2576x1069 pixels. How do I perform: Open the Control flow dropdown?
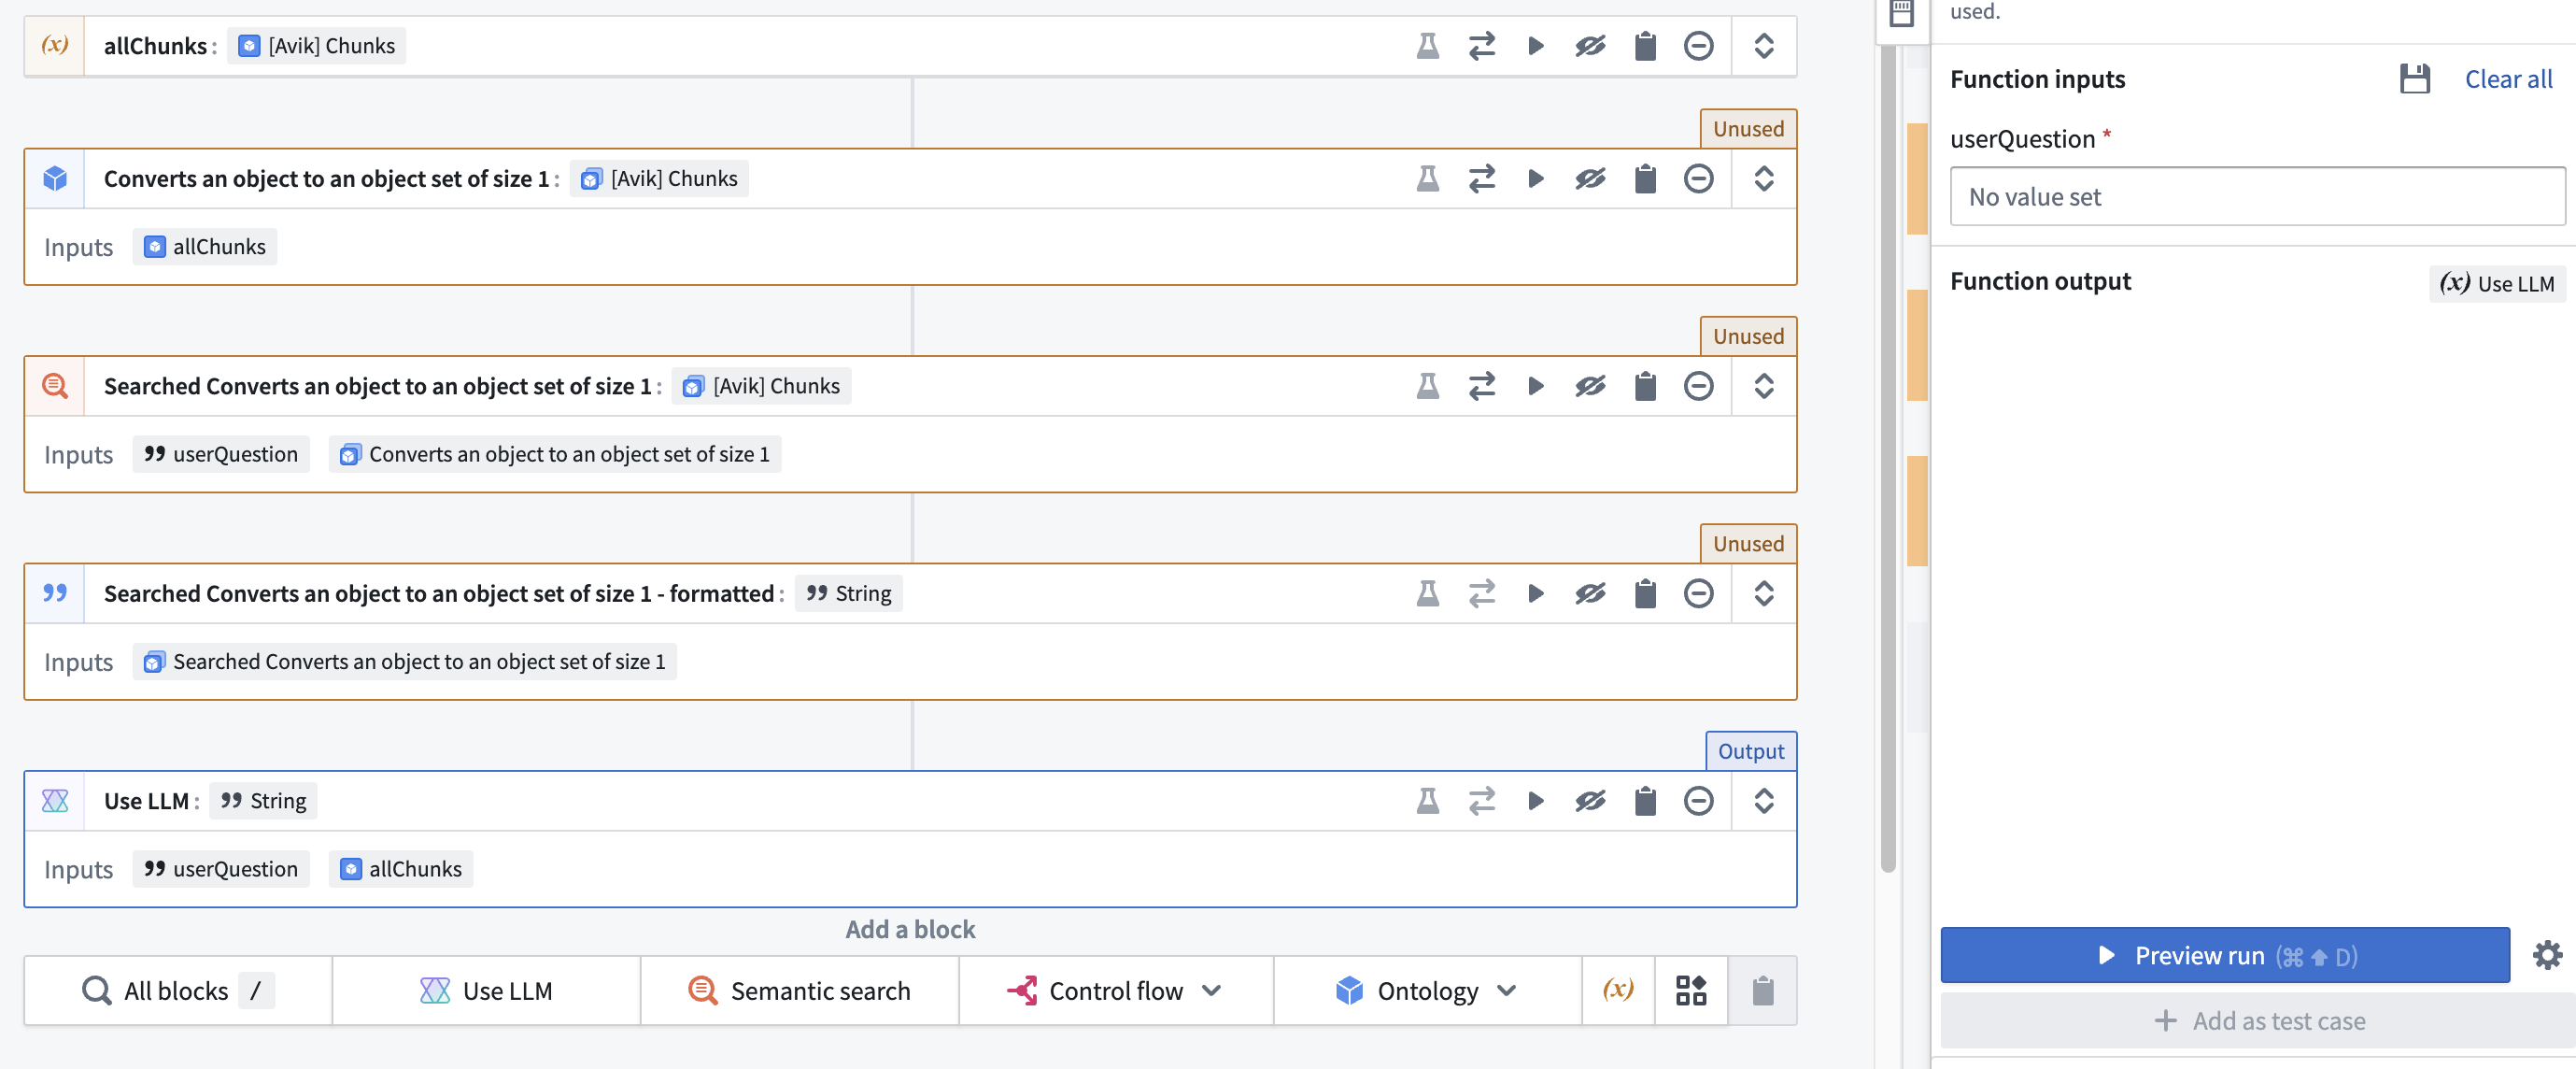pyautogui.click(x=1115, y=991)
